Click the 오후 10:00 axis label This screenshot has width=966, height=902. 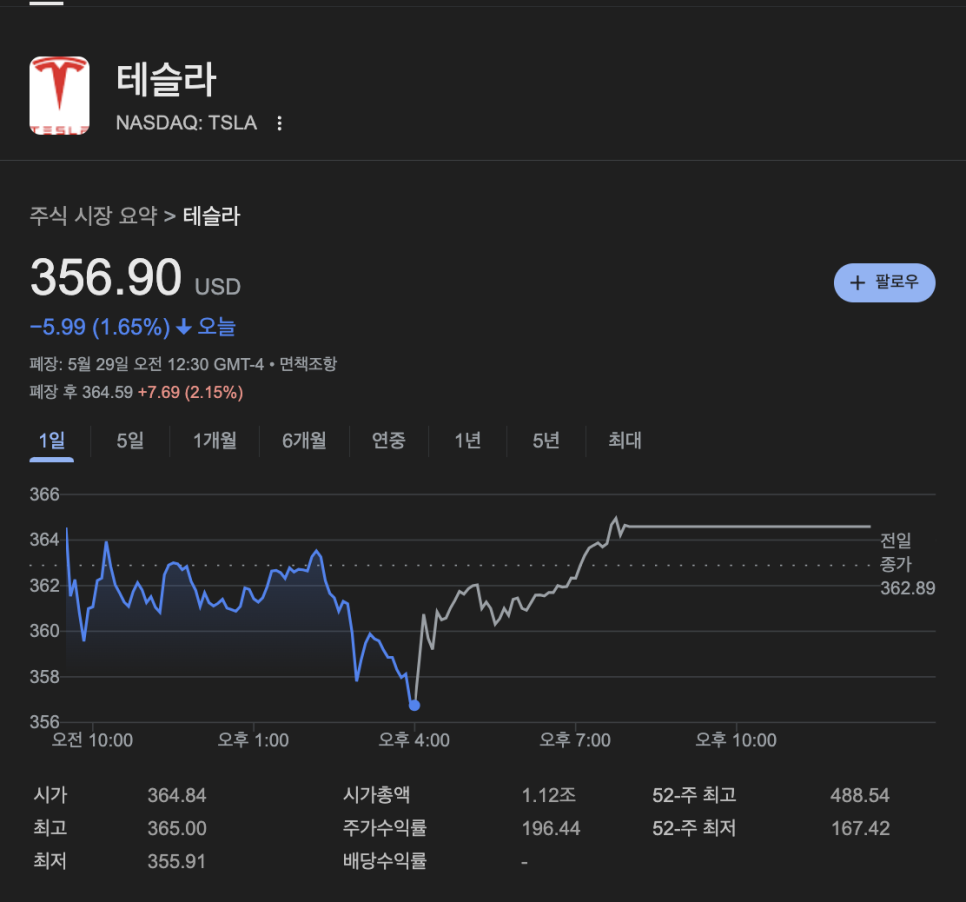coord(736,740)
